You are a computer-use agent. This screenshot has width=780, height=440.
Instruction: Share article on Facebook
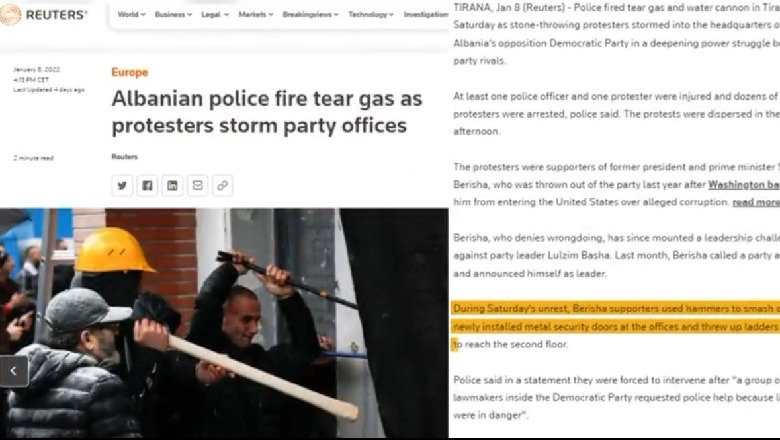point(147,185)
